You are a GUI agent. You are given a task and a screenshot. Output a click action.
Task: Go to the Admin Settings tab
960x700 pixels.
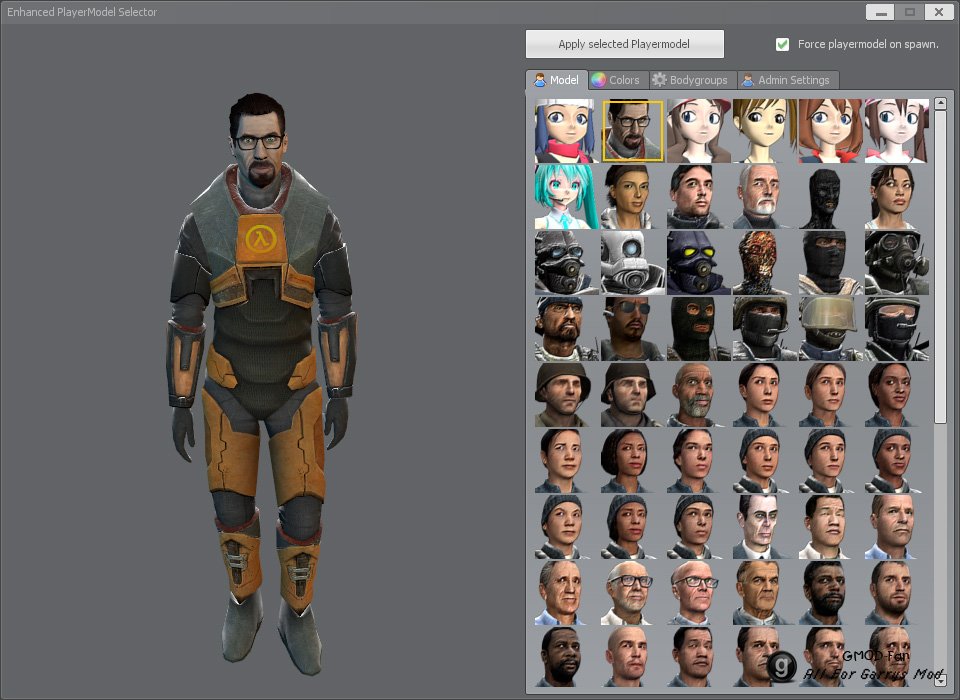(x=786, y=80)
